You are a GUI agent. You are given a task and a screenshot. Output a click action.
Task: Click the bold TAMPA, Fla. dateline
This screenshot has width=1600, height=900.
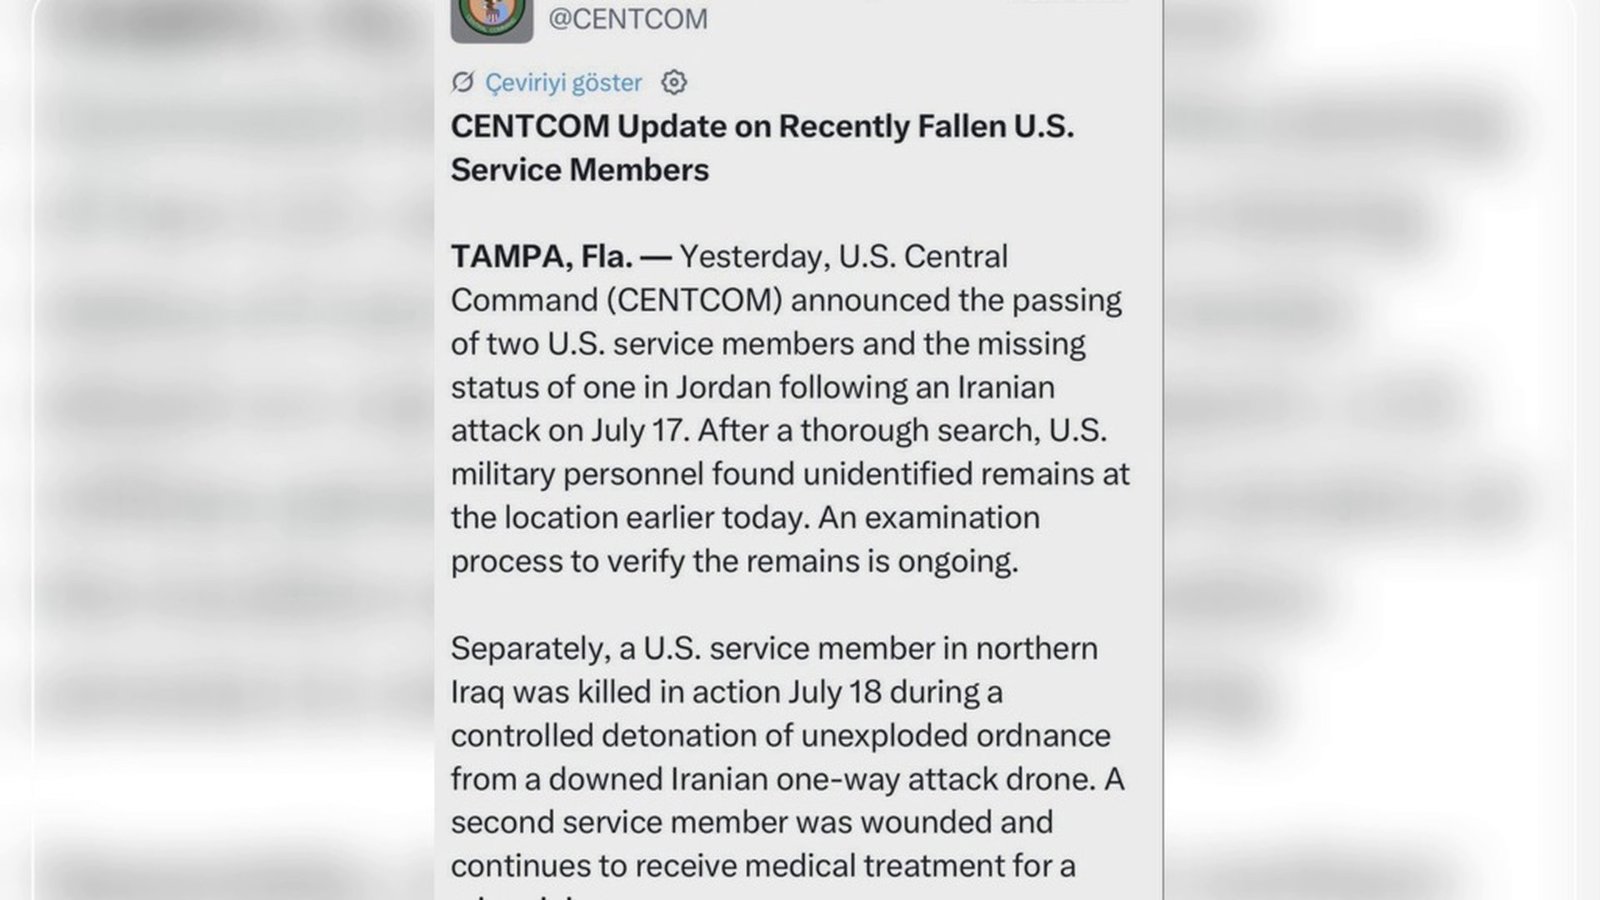(x=542, y=257)
